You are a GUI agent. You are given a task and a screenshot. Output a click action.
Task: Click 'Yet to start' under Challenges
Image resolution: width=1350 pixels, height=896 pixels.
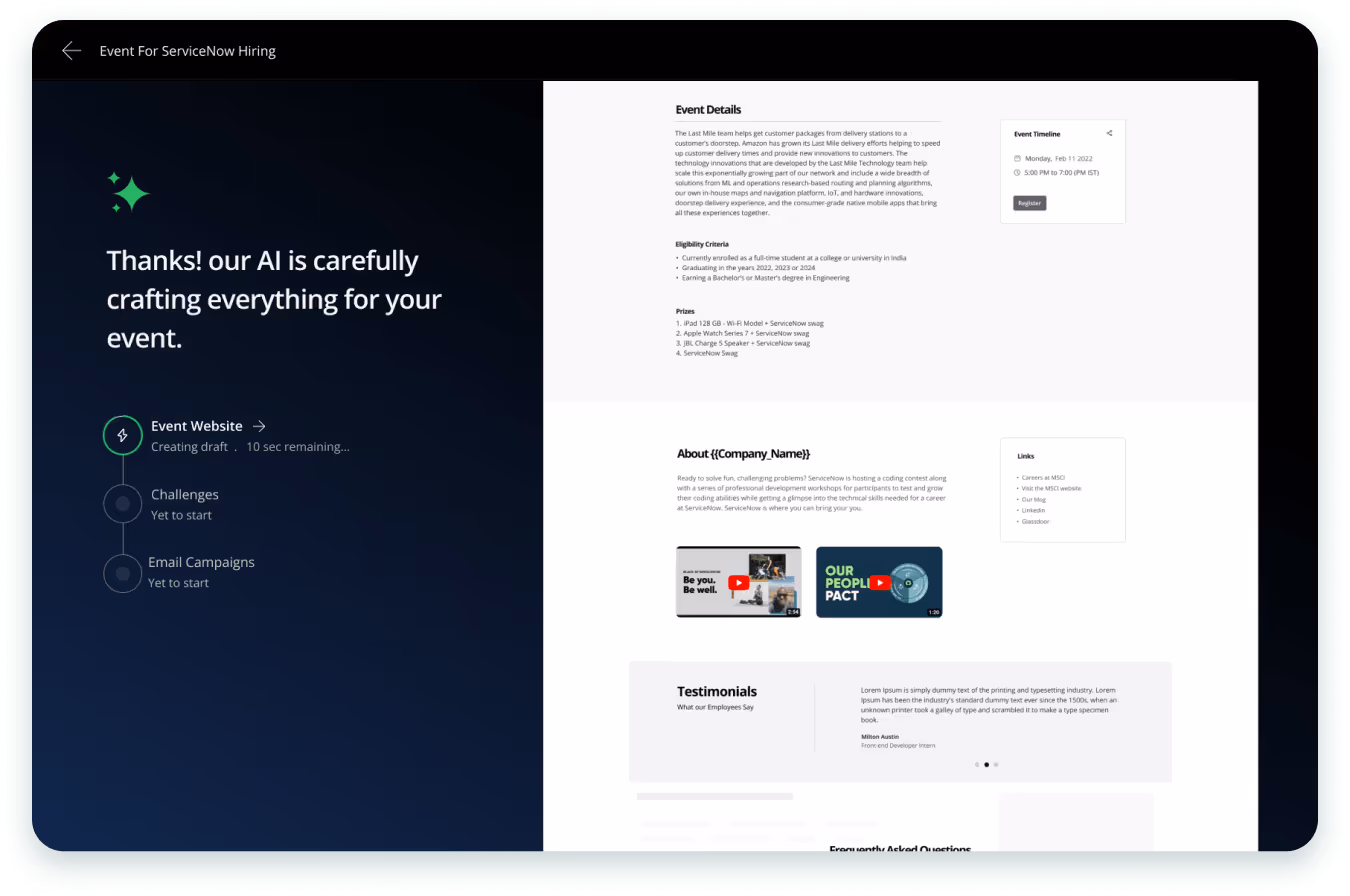point(181,515)
